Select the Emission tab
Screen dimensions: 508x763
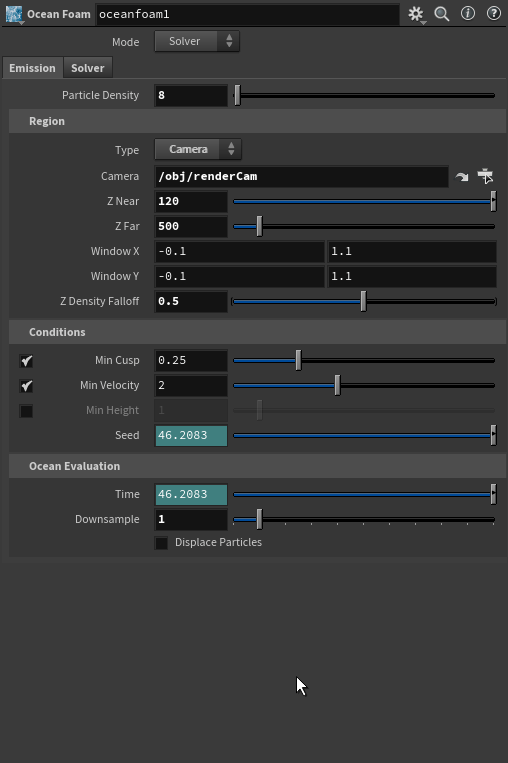pyautogui.click(x=32, y=68)
